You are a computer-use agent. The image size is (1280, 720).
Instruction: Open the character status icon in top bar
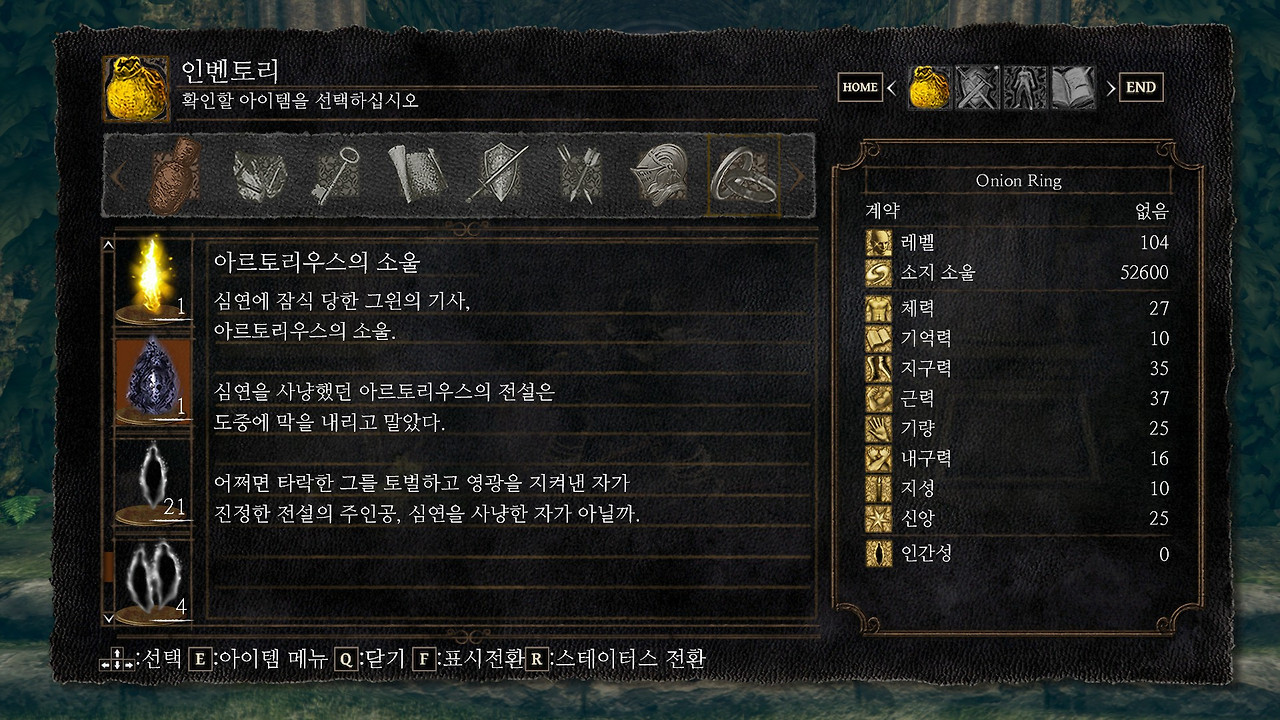click(x=1025, y=88)
